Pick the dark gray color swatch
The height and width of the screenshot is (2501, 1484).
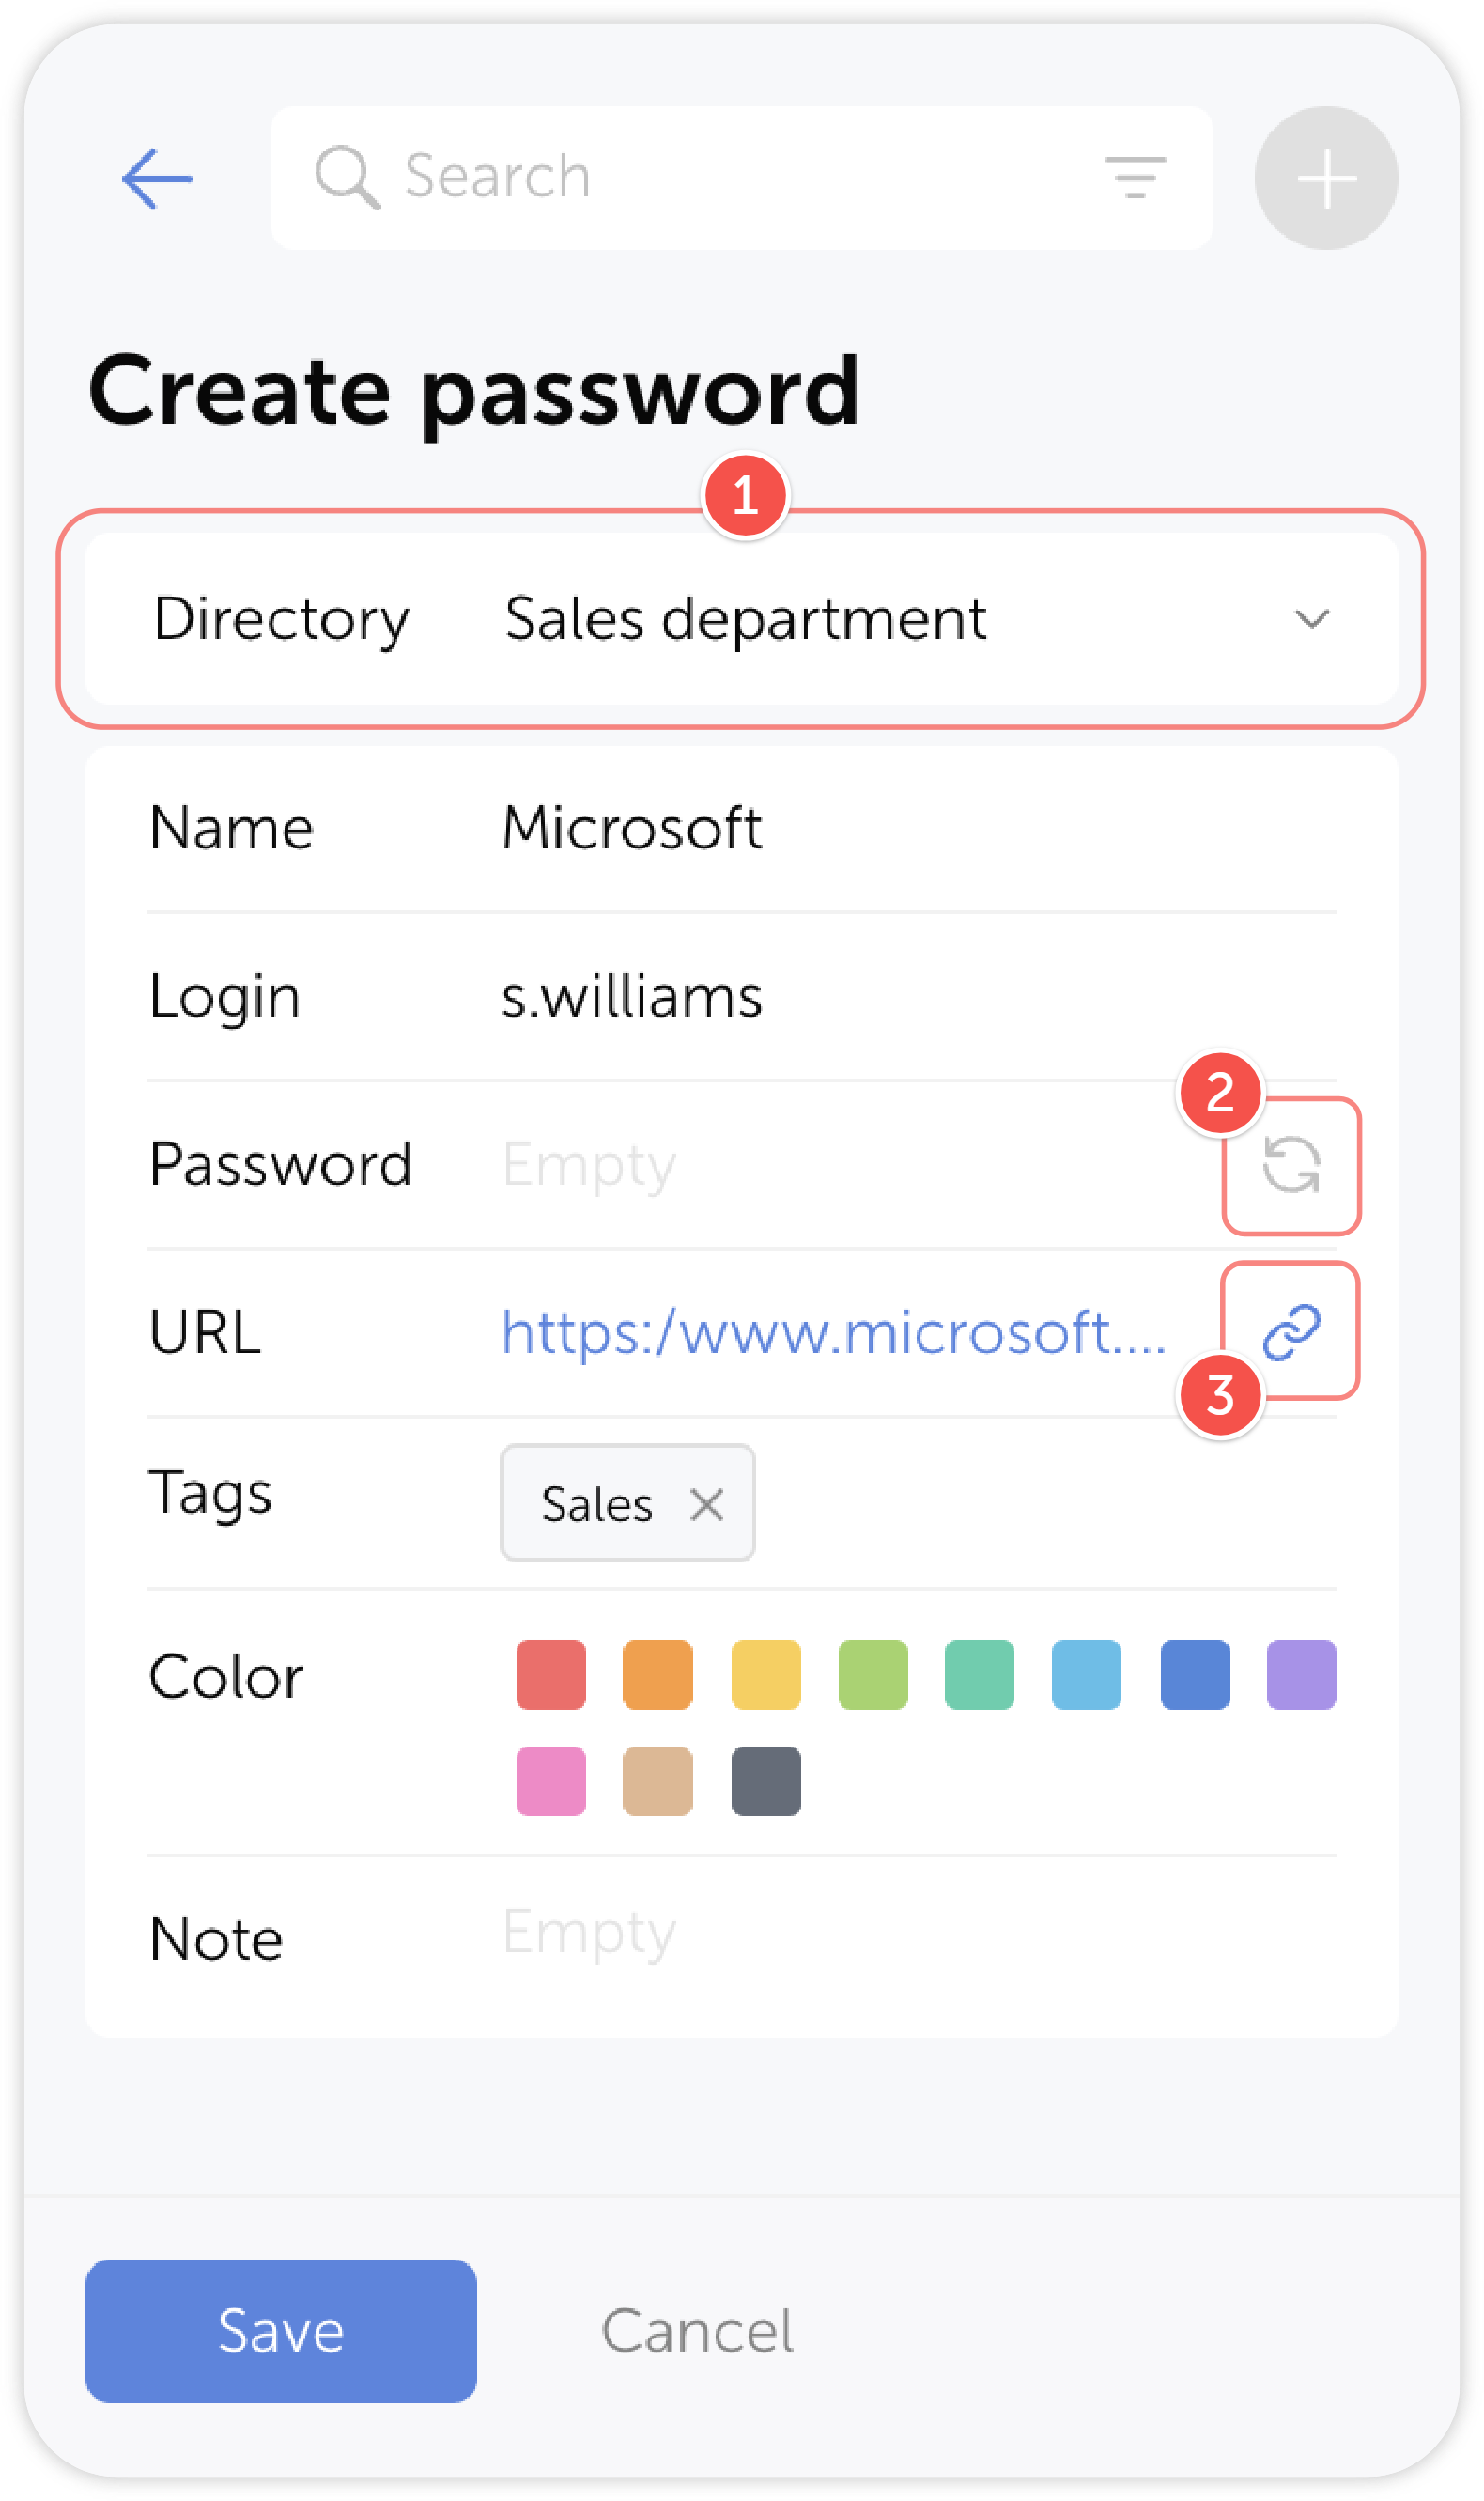pyautogui.click(x=766, y=1781)
